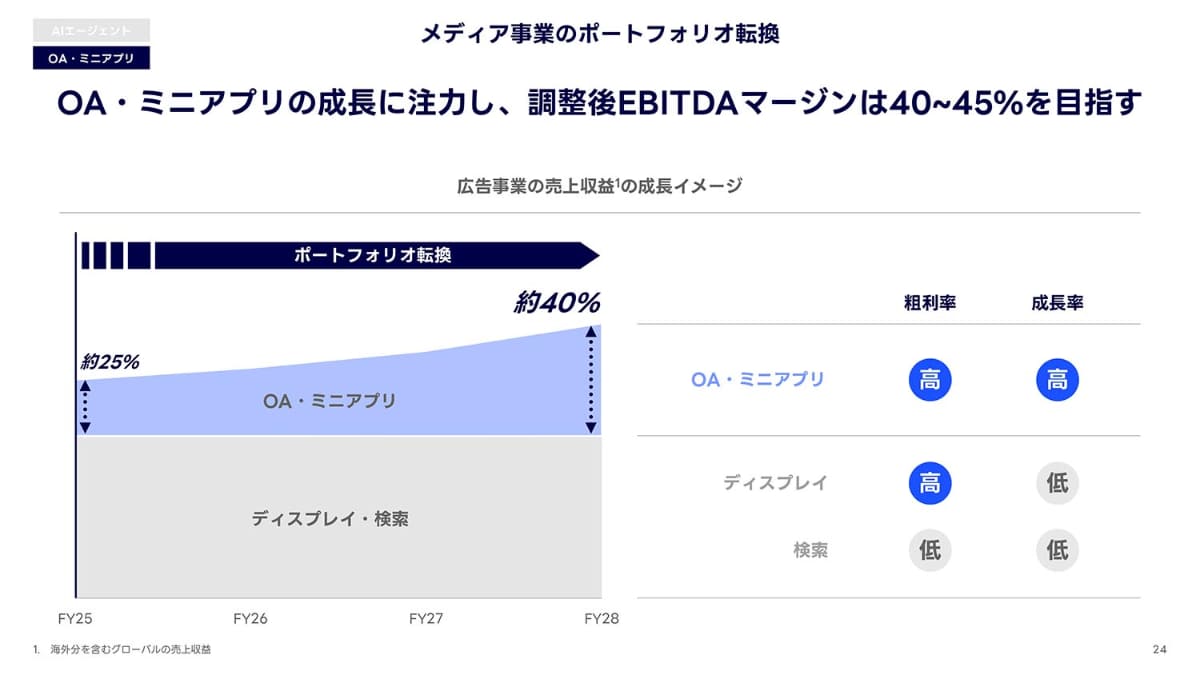Click the 粗利率 column header

[x=930, y=303]
